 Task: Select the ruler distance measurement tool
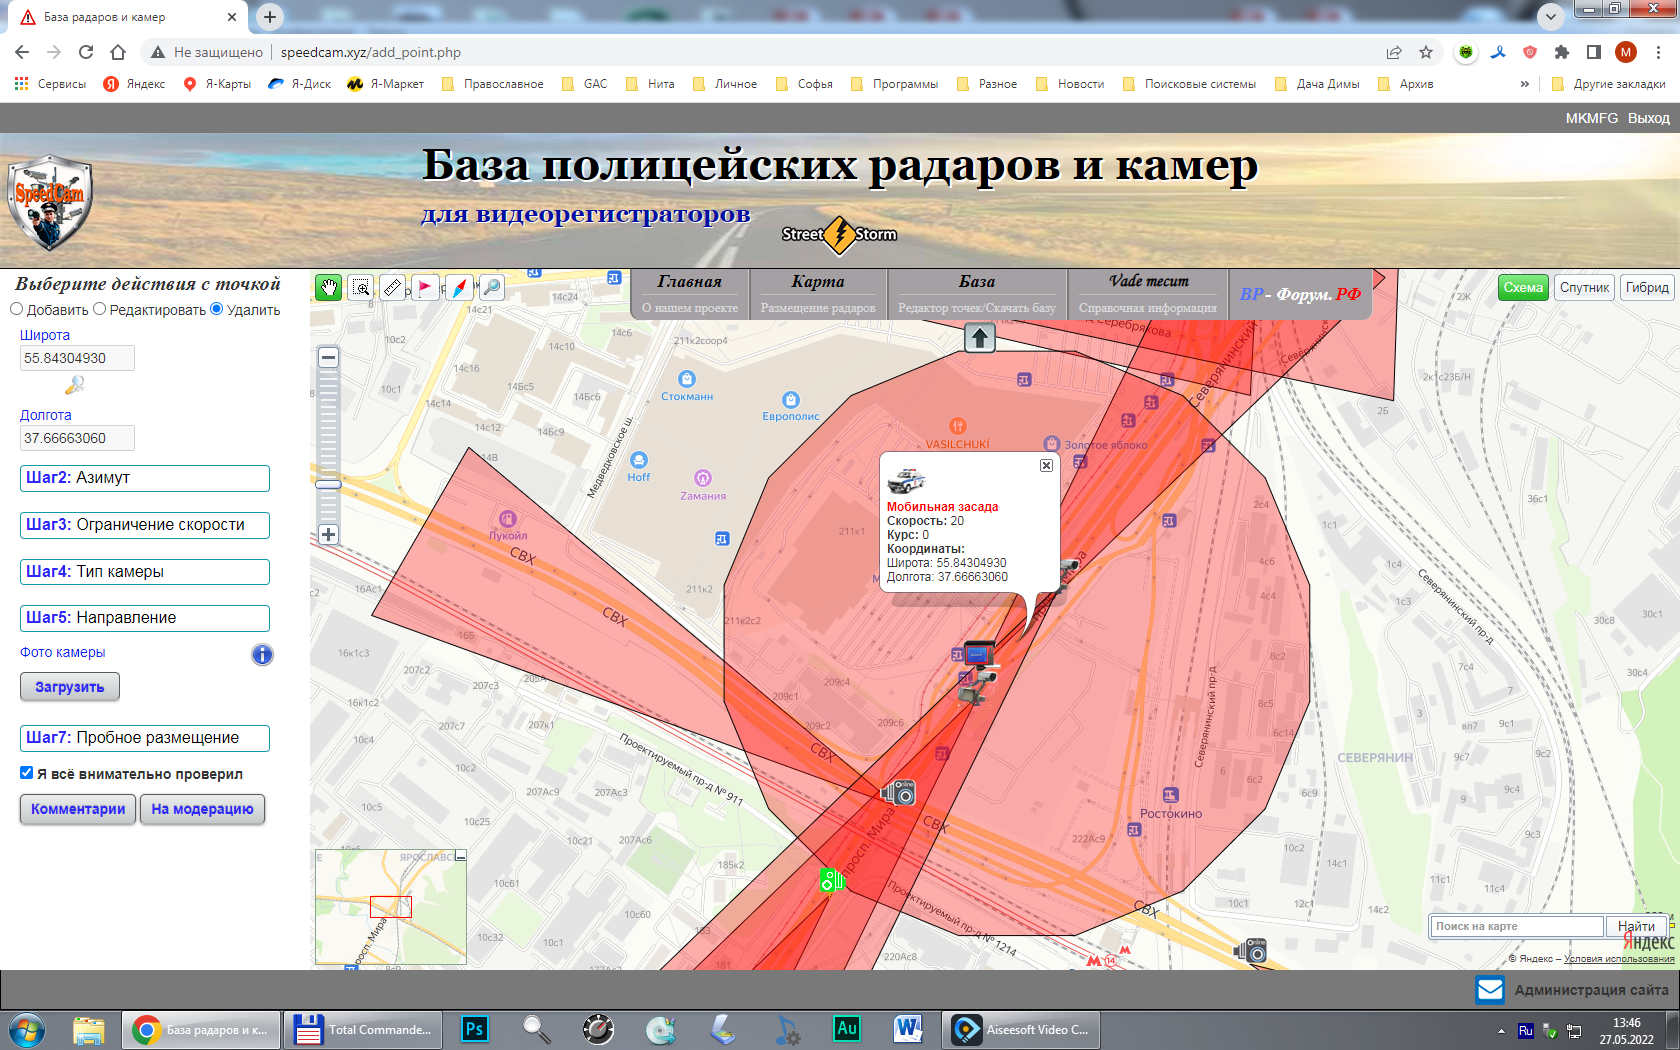(393, 288)
